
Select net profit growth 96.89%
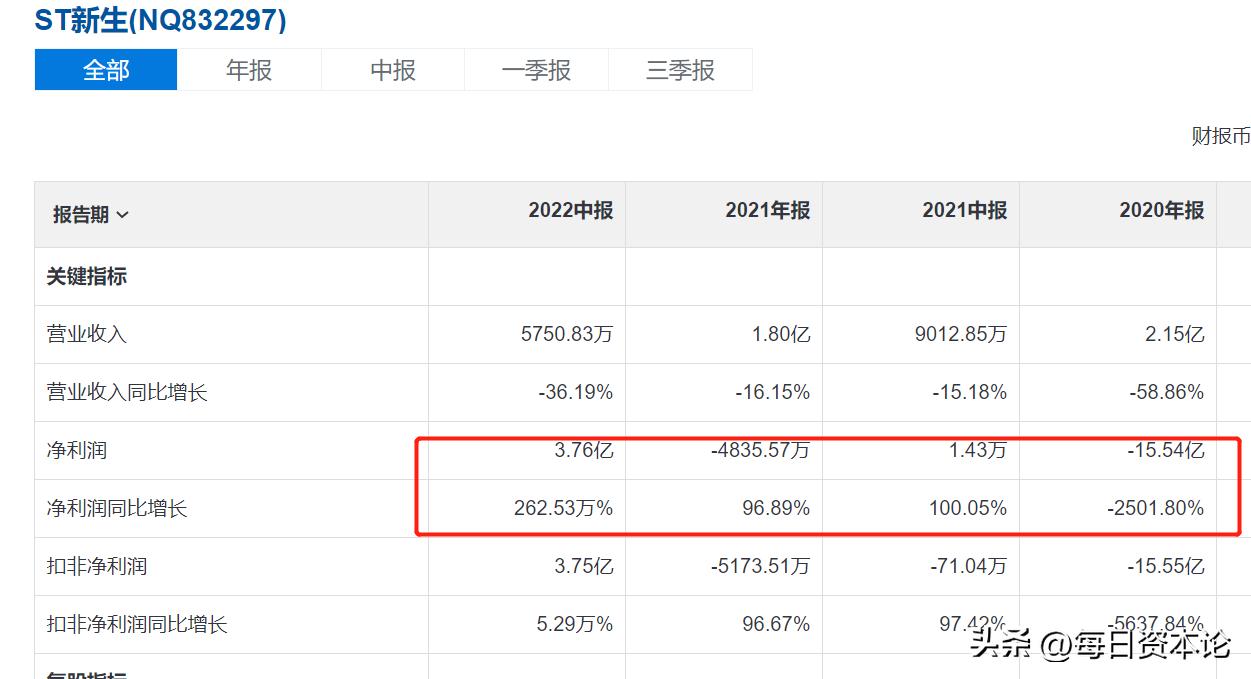pyautogui.click(x=776, y=509)
